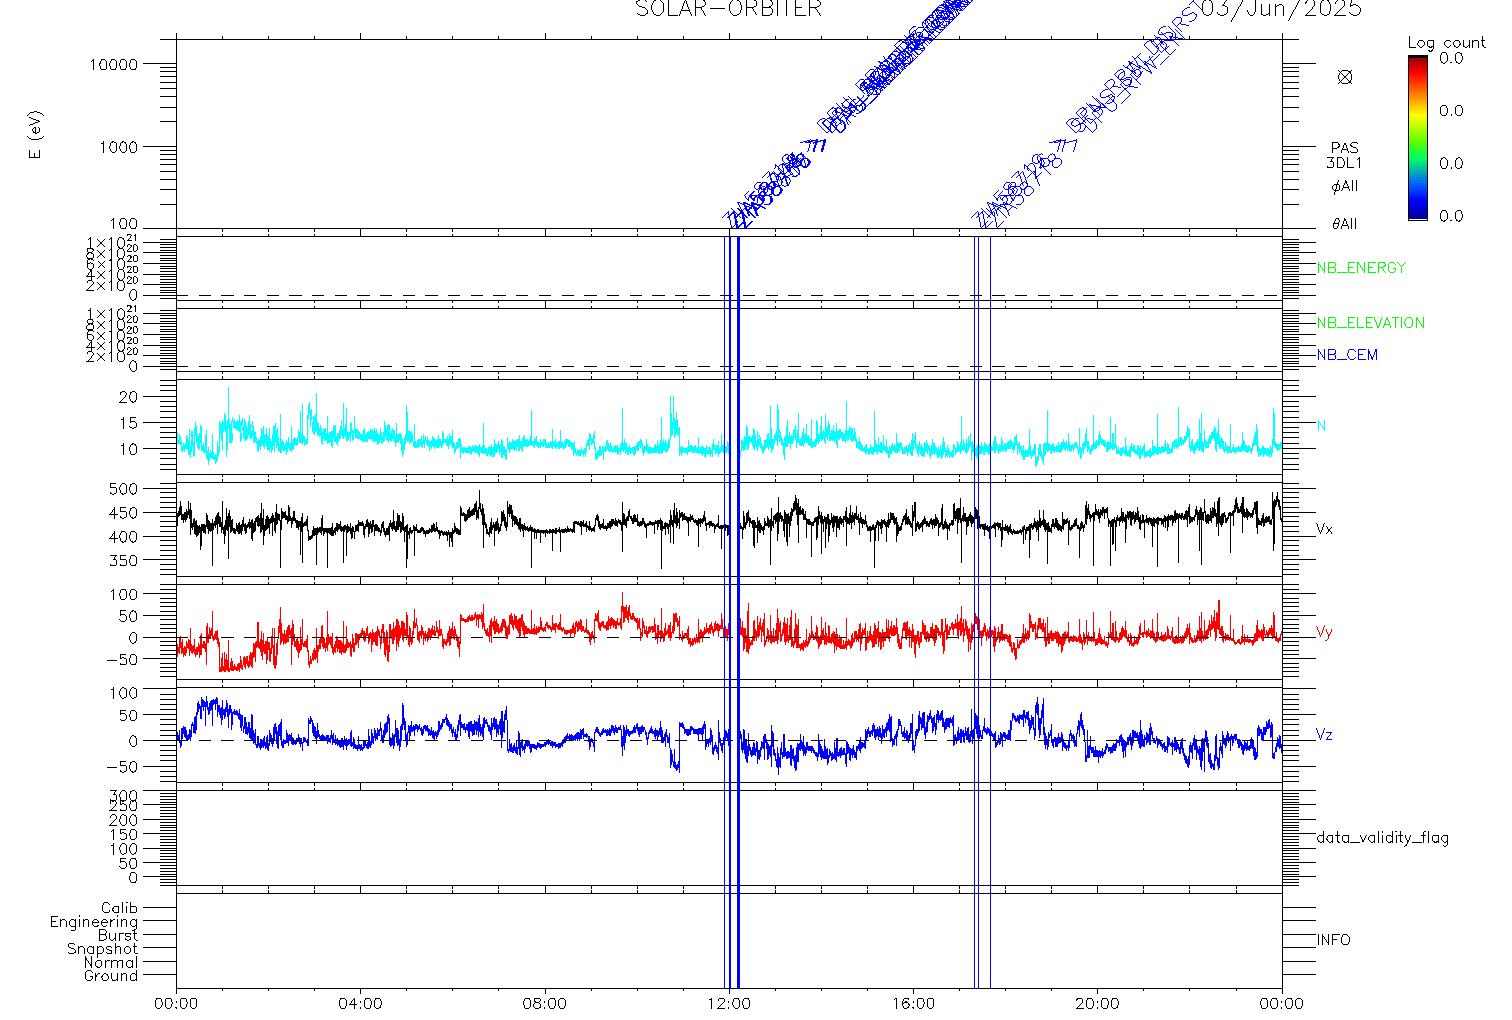Image resolution: width=1512 pixels, height=1020 pixels.
Task: Click the 350 tick on Vx axis
Action: [124, 562]
